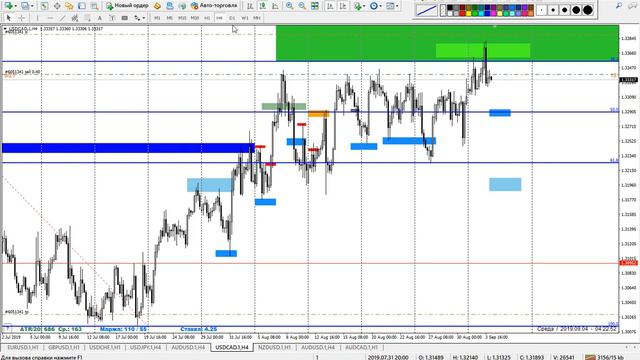Show the Navigator panel (yellow folders icon)
640x360 pixels.
coord(69,6)
